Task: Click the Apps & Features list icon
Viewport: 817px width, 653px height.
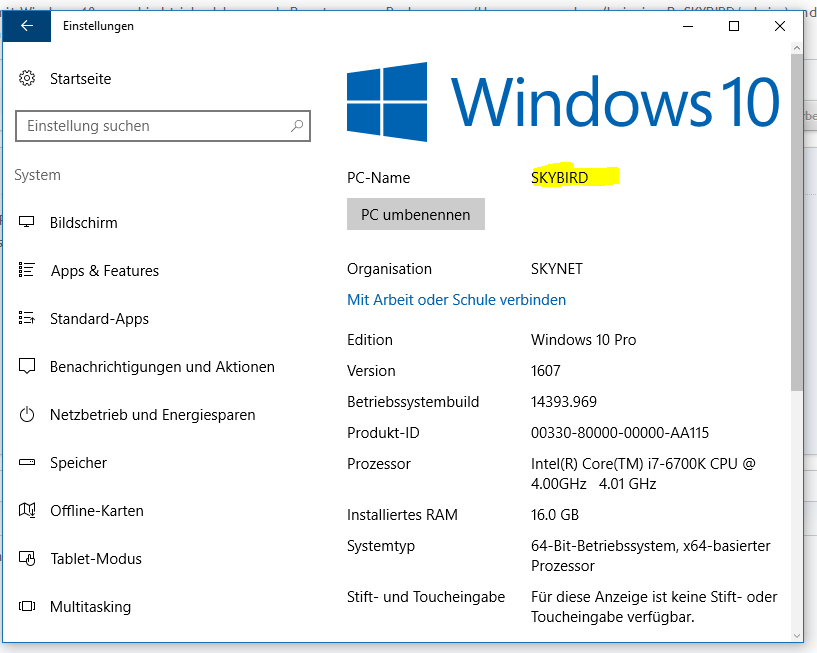Action: (27, 270)
